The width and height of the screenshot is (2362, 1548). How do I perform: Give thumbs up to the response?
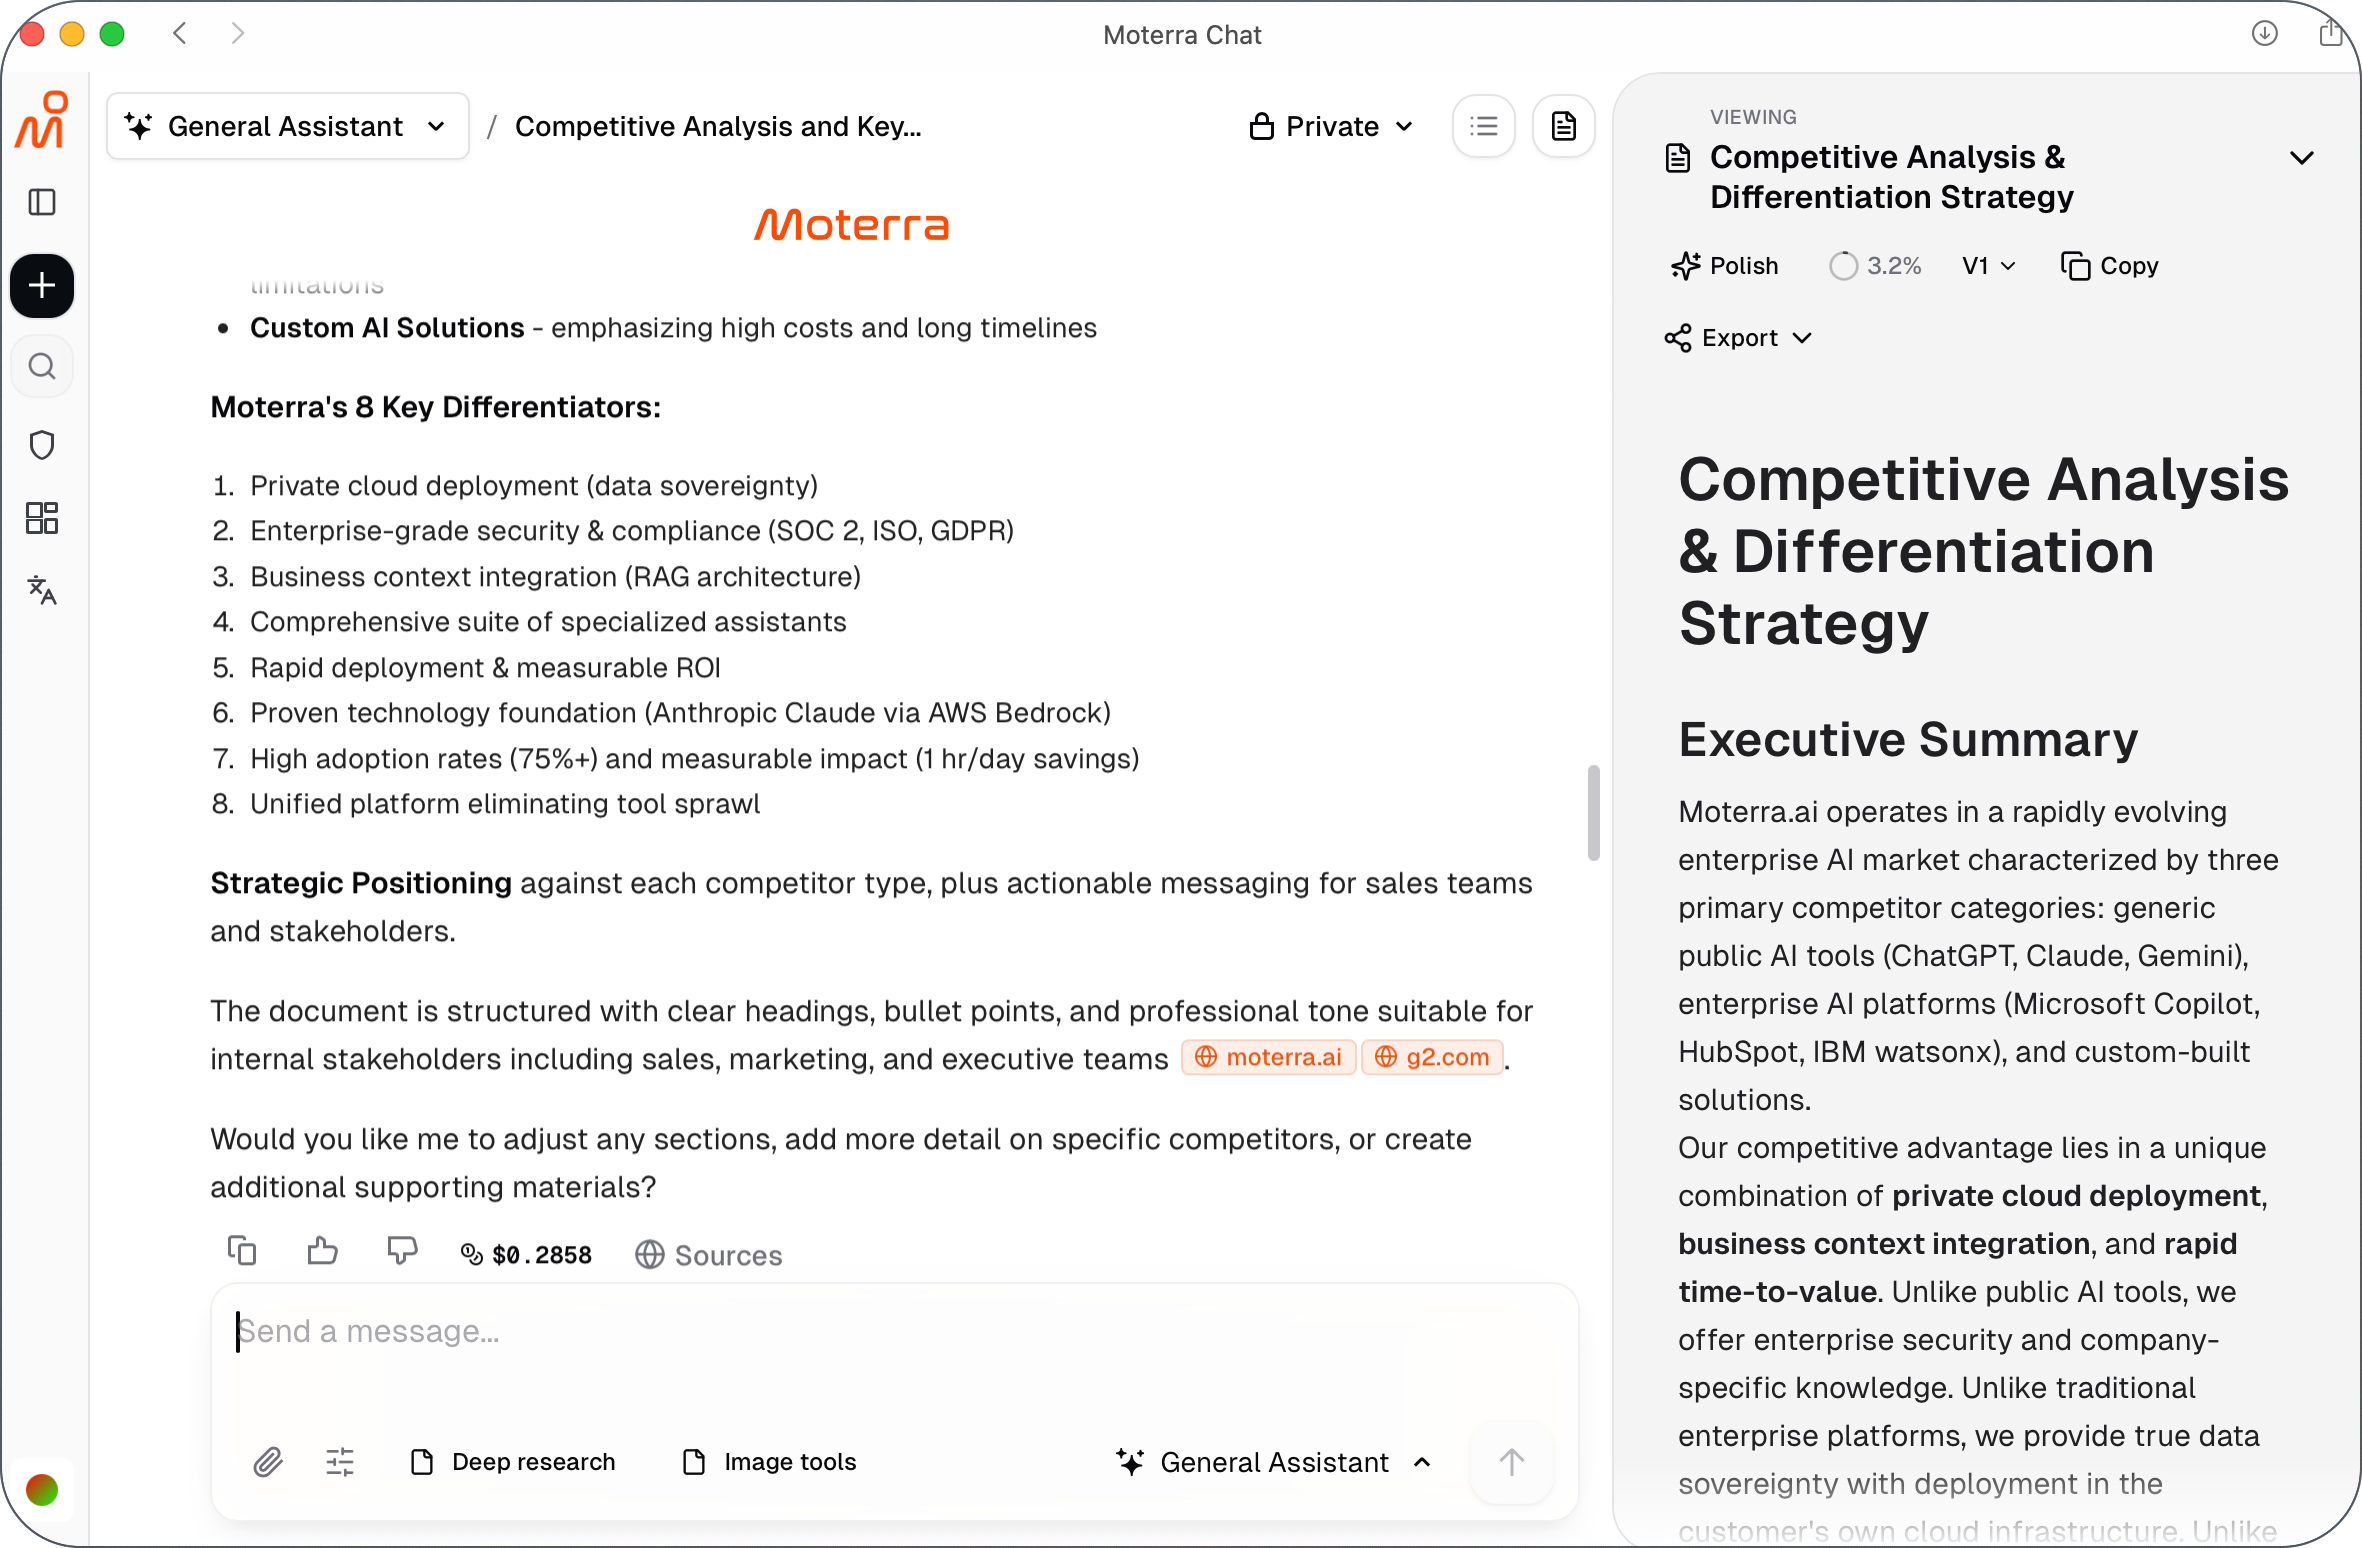(x=322, y=1251)
